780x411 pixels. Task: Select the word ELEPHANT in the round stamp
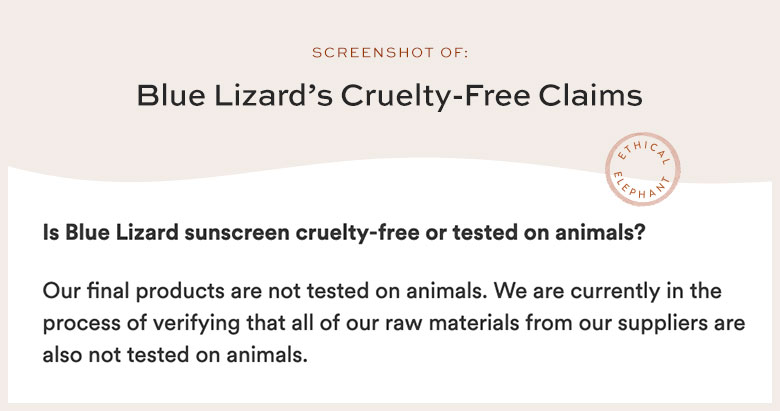click(642, 187)
